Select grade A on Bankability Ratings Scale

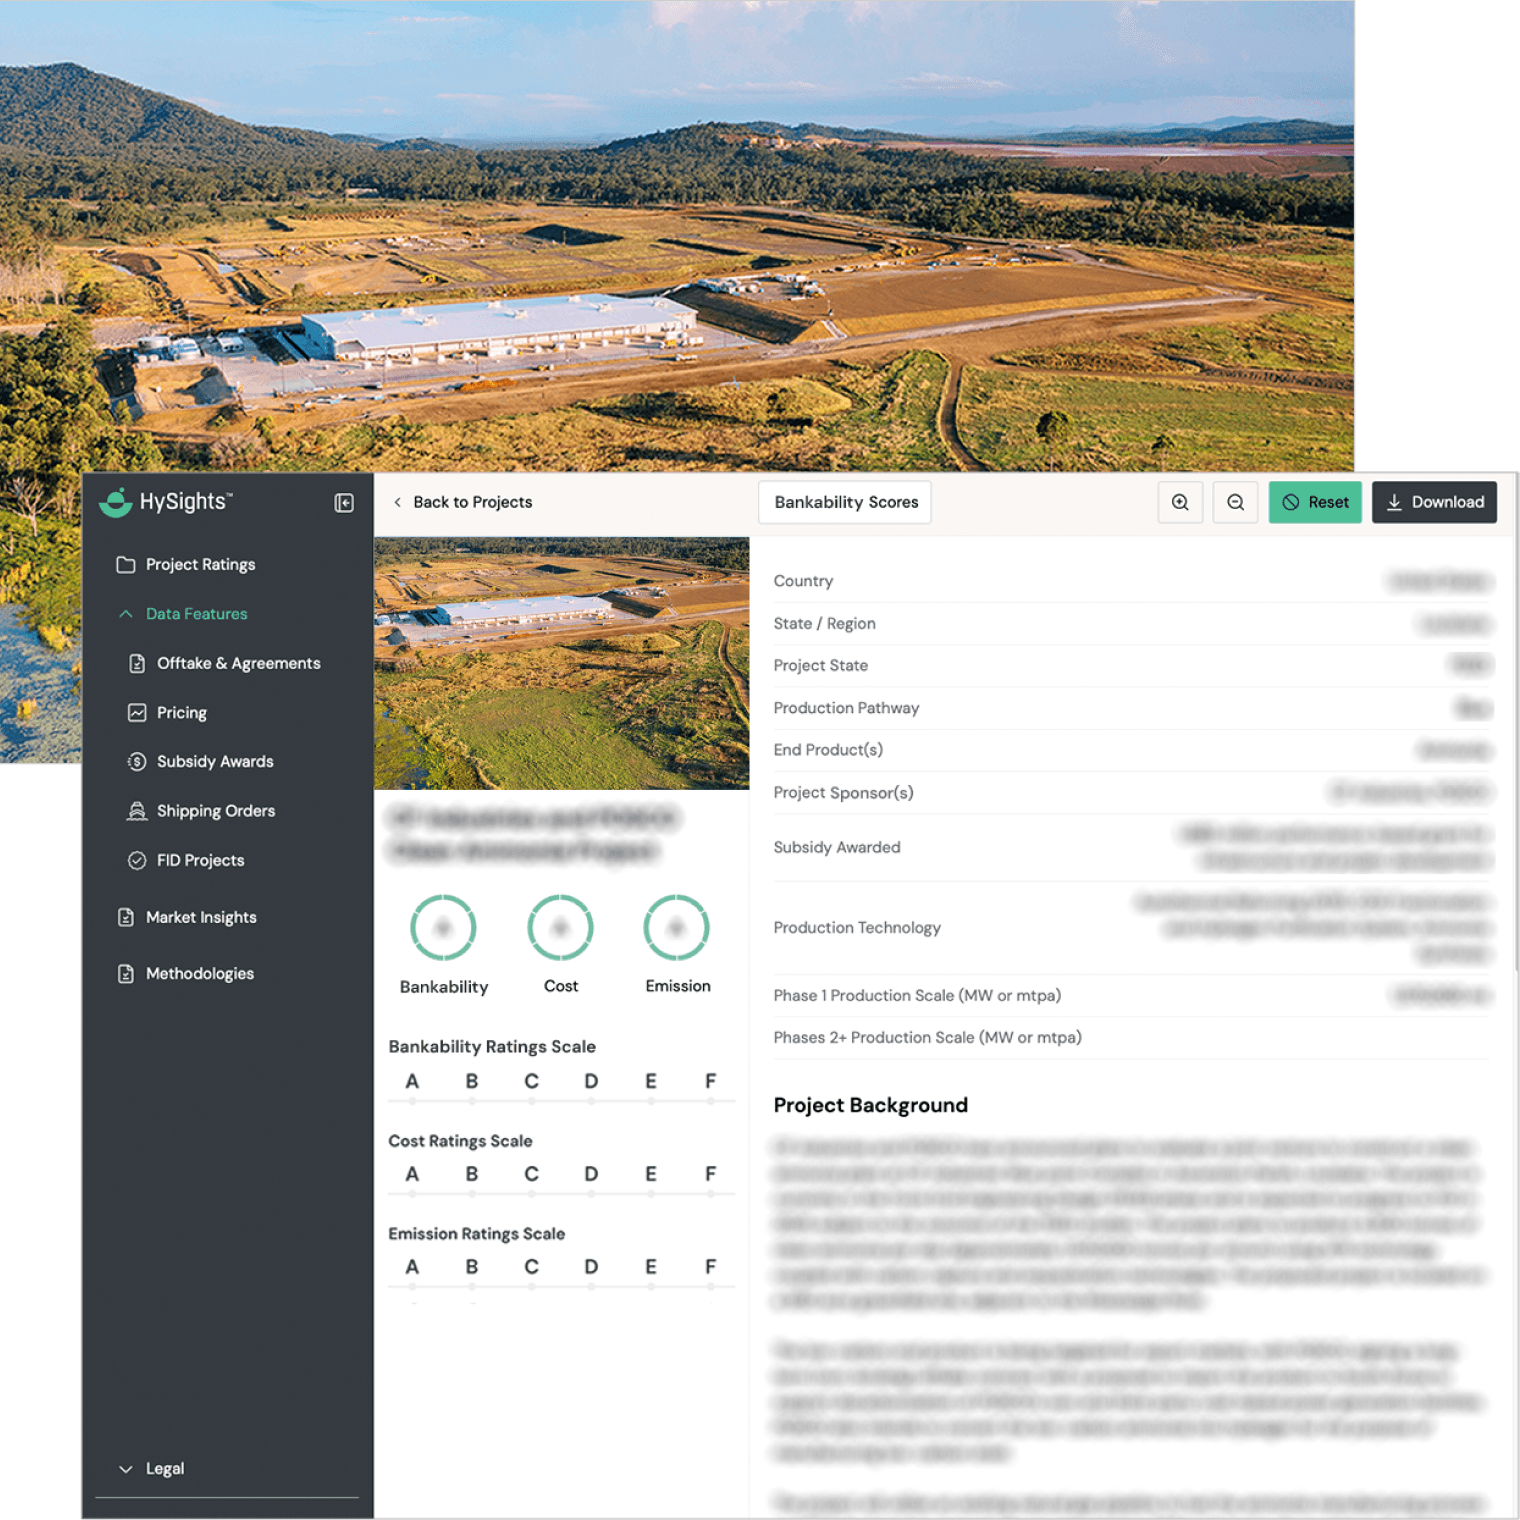[412, 1081]
